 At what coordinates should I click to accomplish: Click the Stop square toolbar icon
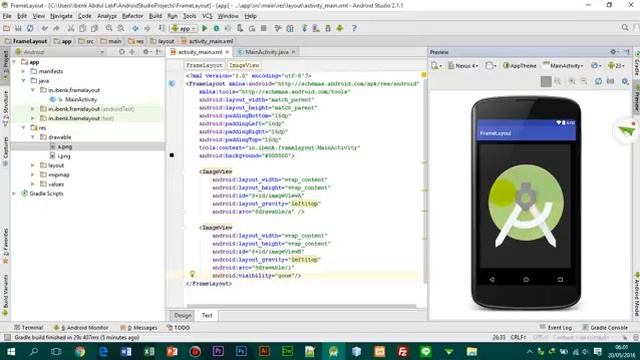[264, 28]
